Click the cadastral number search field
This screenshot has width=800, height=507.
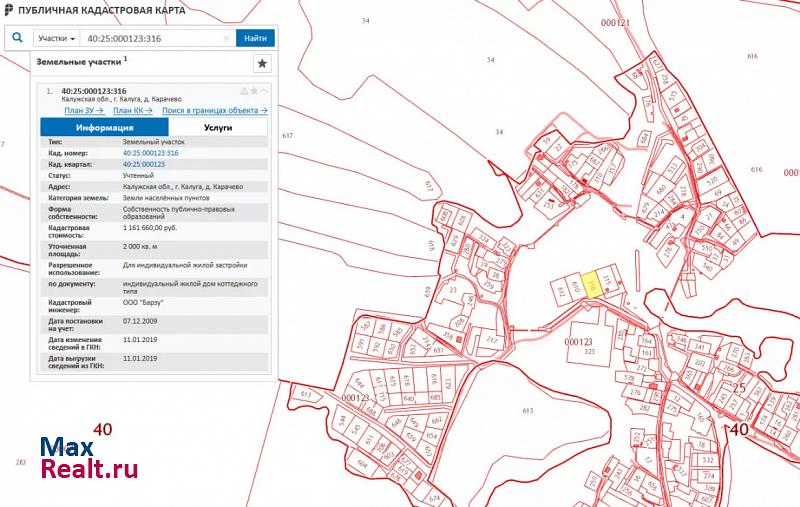150,39
